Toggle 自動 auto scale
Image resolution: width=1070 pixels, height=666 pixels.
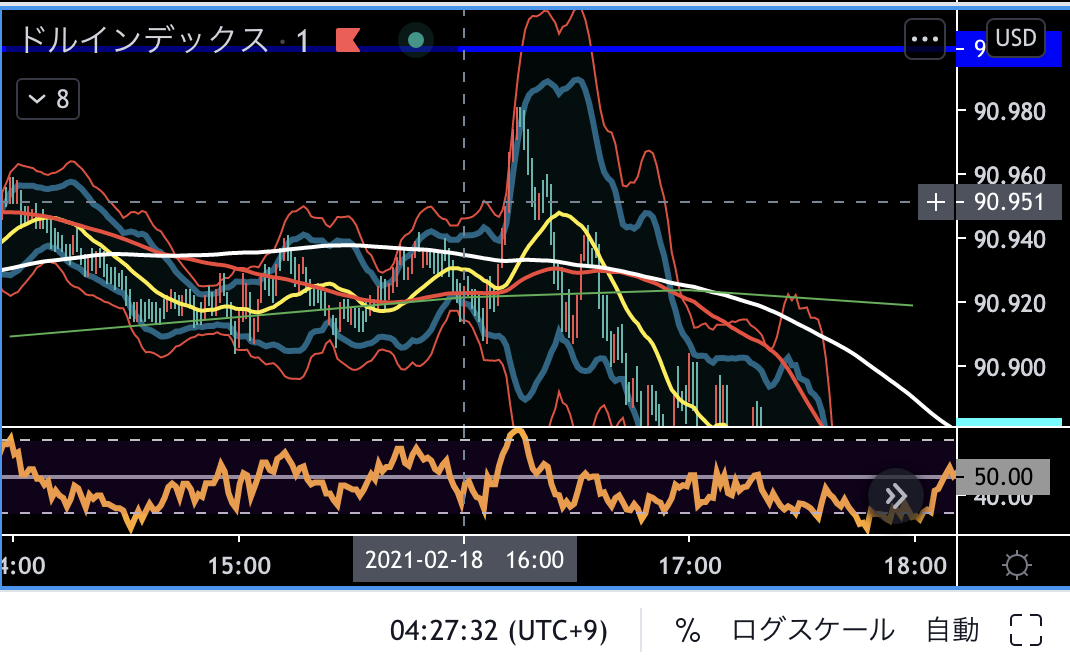coord(952,630)
